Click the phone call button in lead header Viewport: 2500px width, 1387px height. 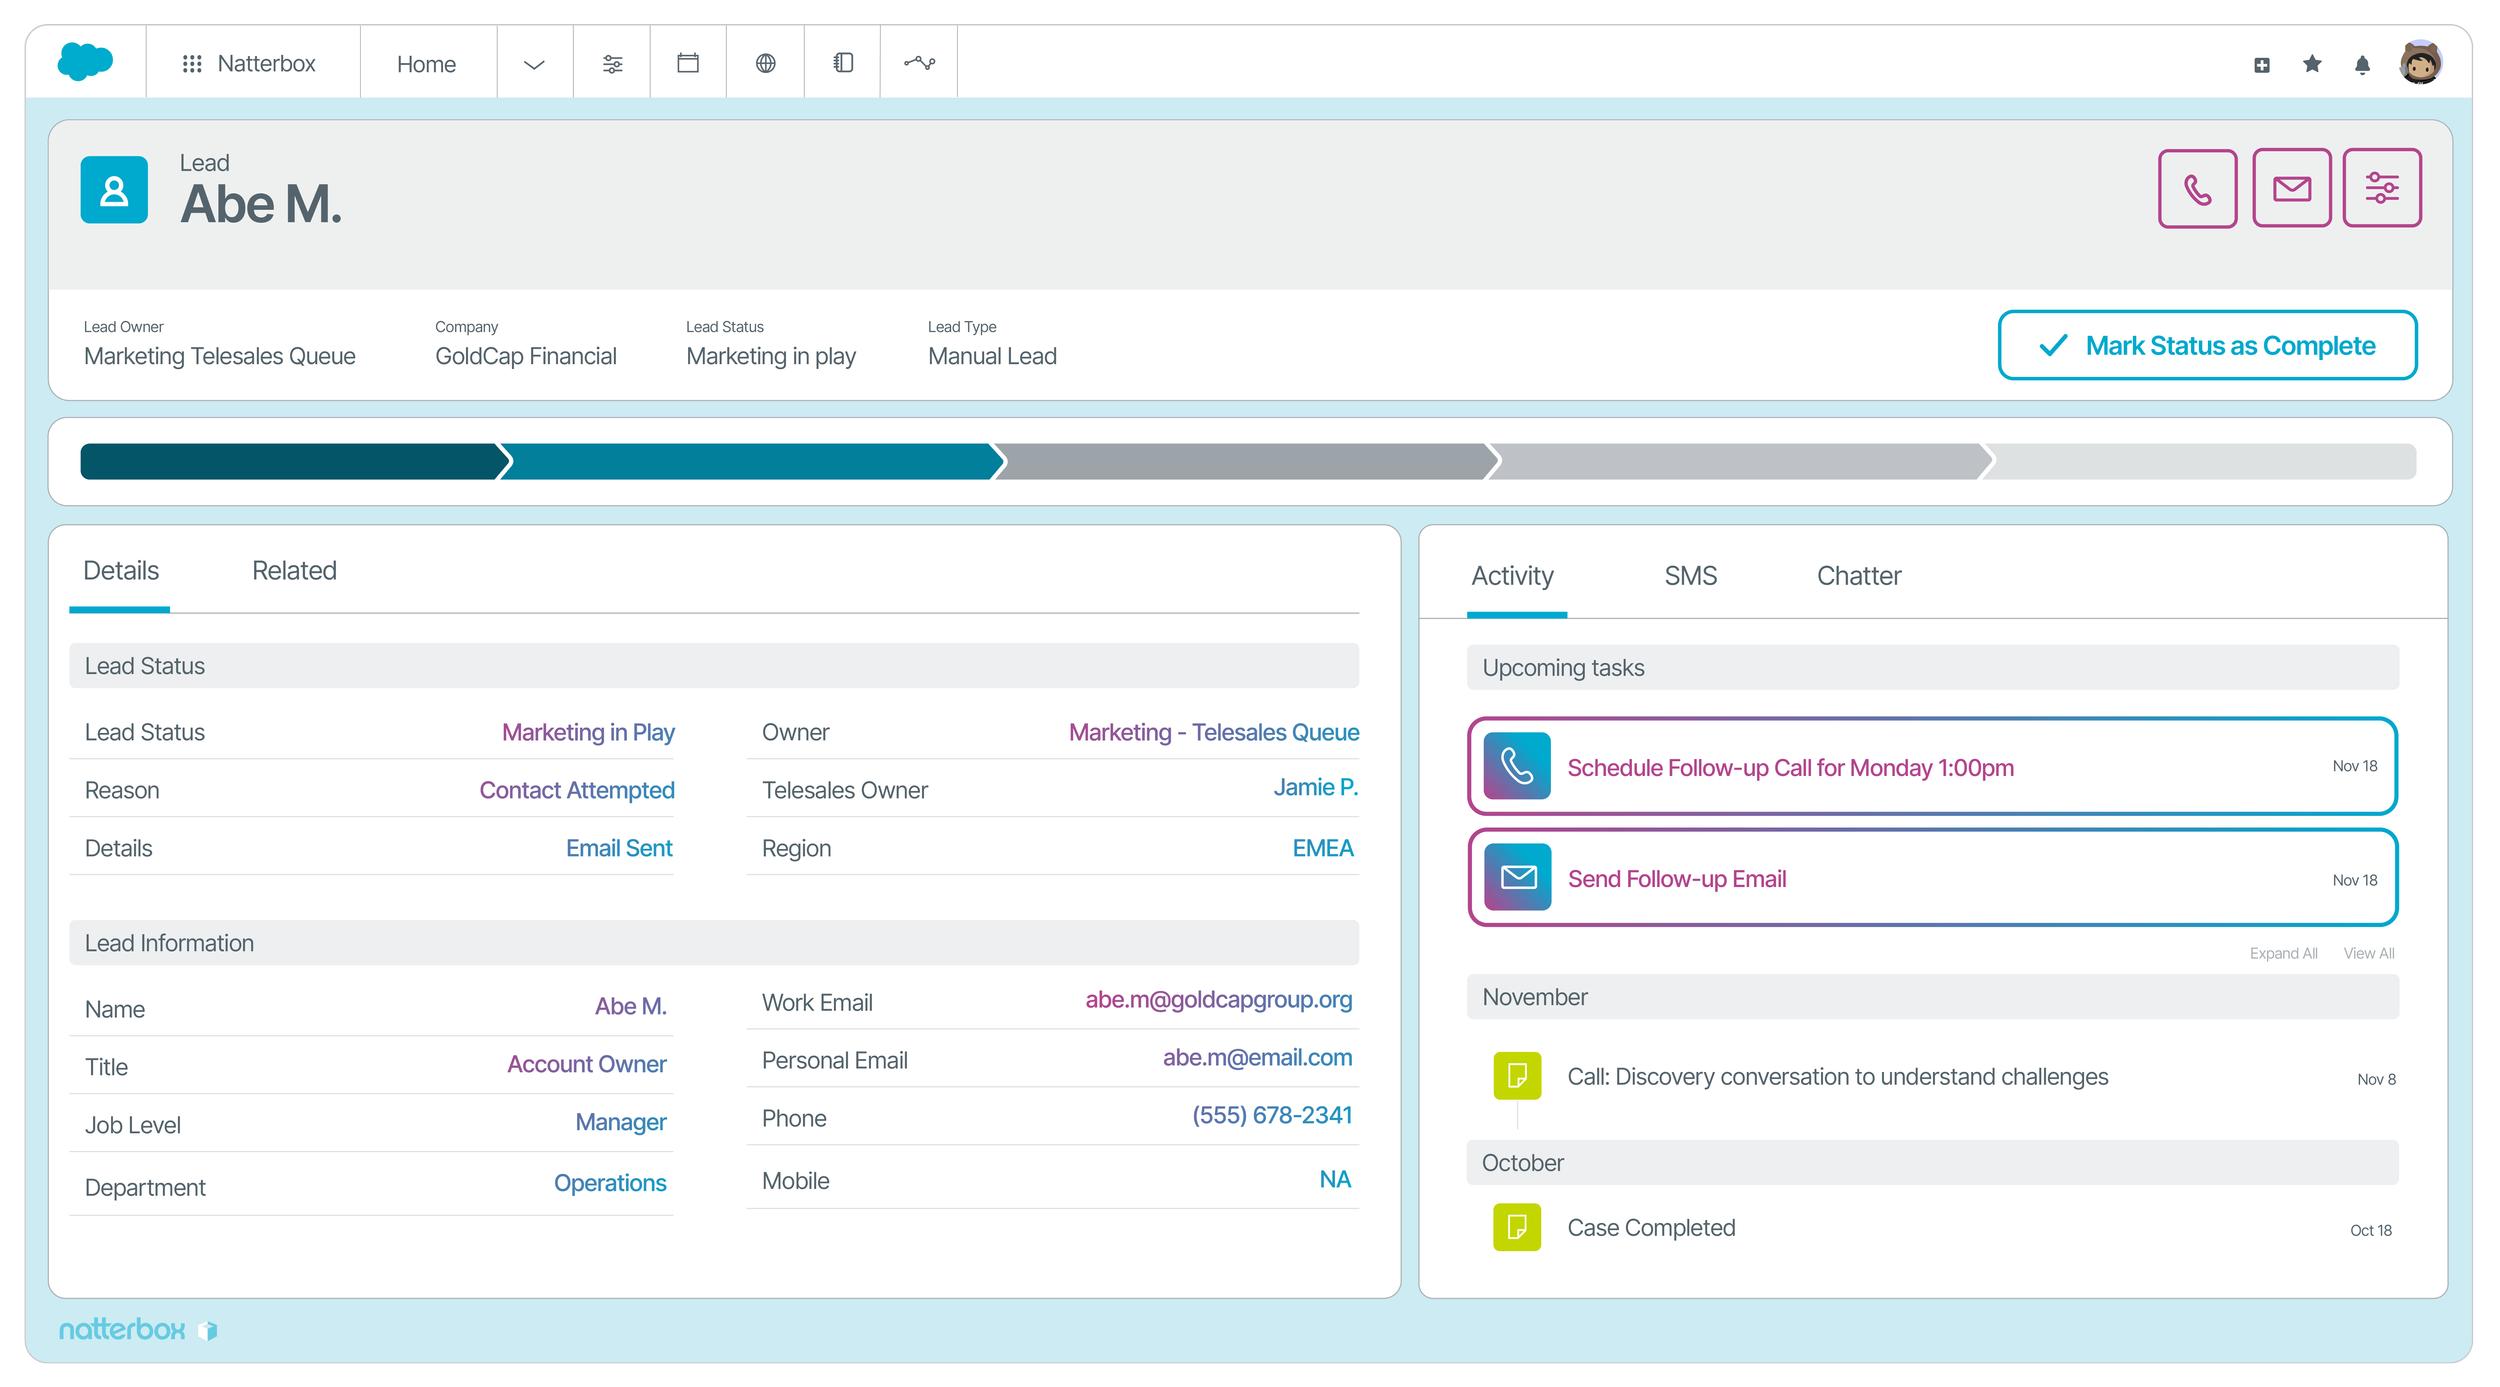coord(2197,189)
